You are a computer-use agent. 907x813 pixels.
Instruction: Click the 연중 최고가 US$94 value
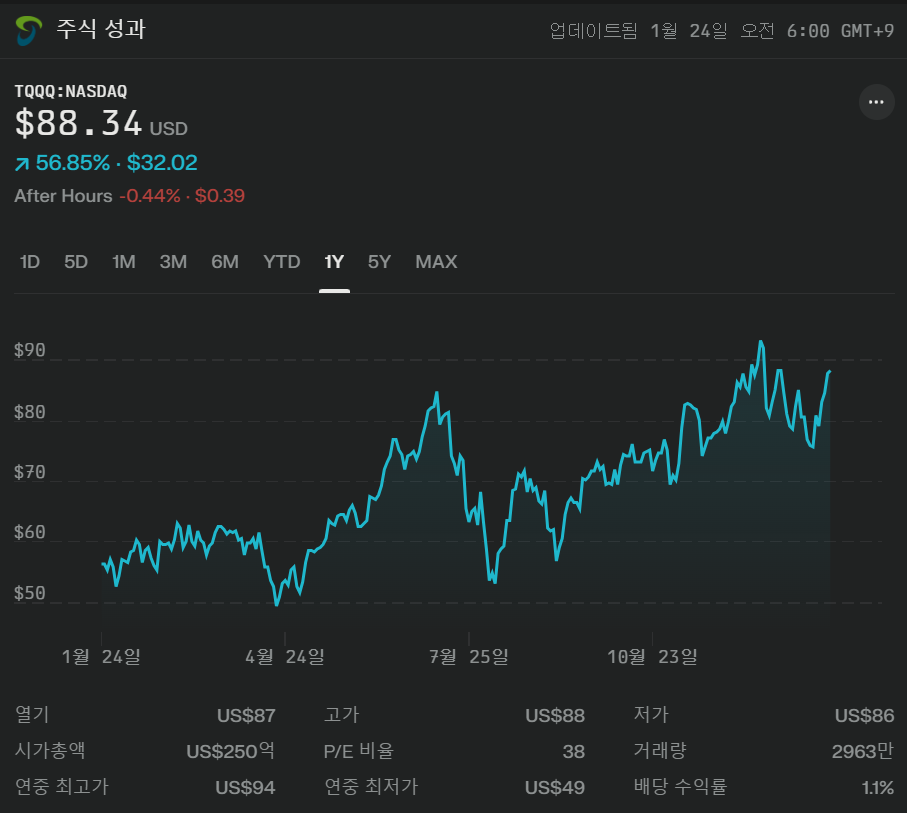pos(245,788)
